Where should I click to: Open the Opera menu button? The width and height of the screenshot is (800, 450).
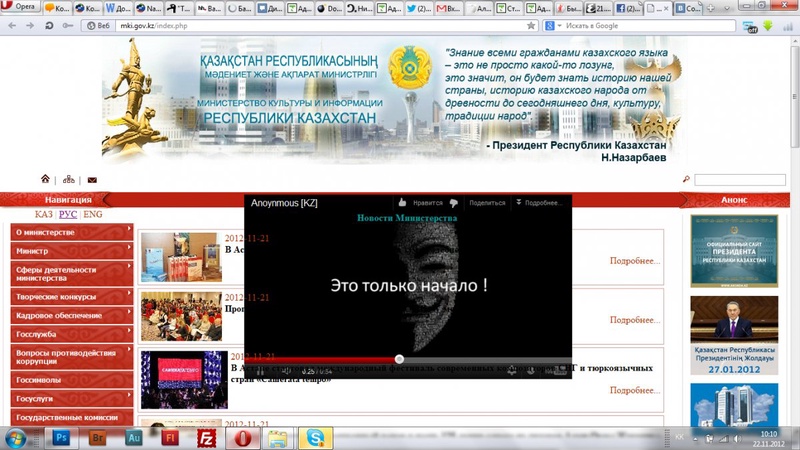(x=22, y=8)
